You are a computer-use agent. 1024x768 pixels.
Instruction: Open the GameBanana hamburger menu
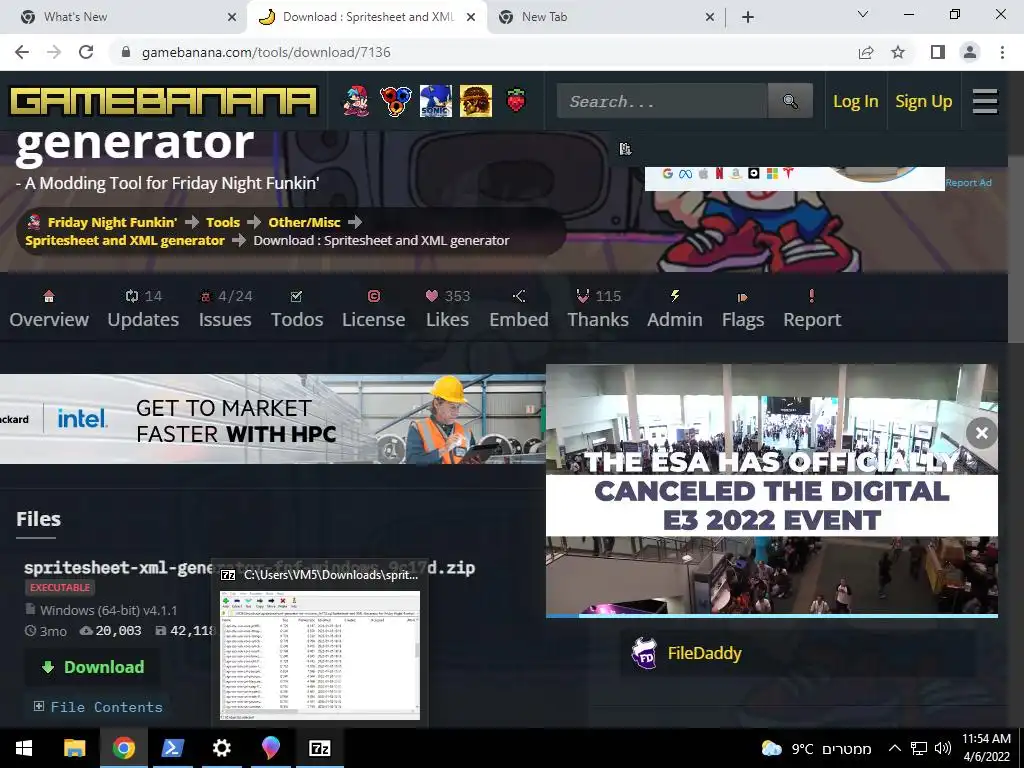[985, 101]
